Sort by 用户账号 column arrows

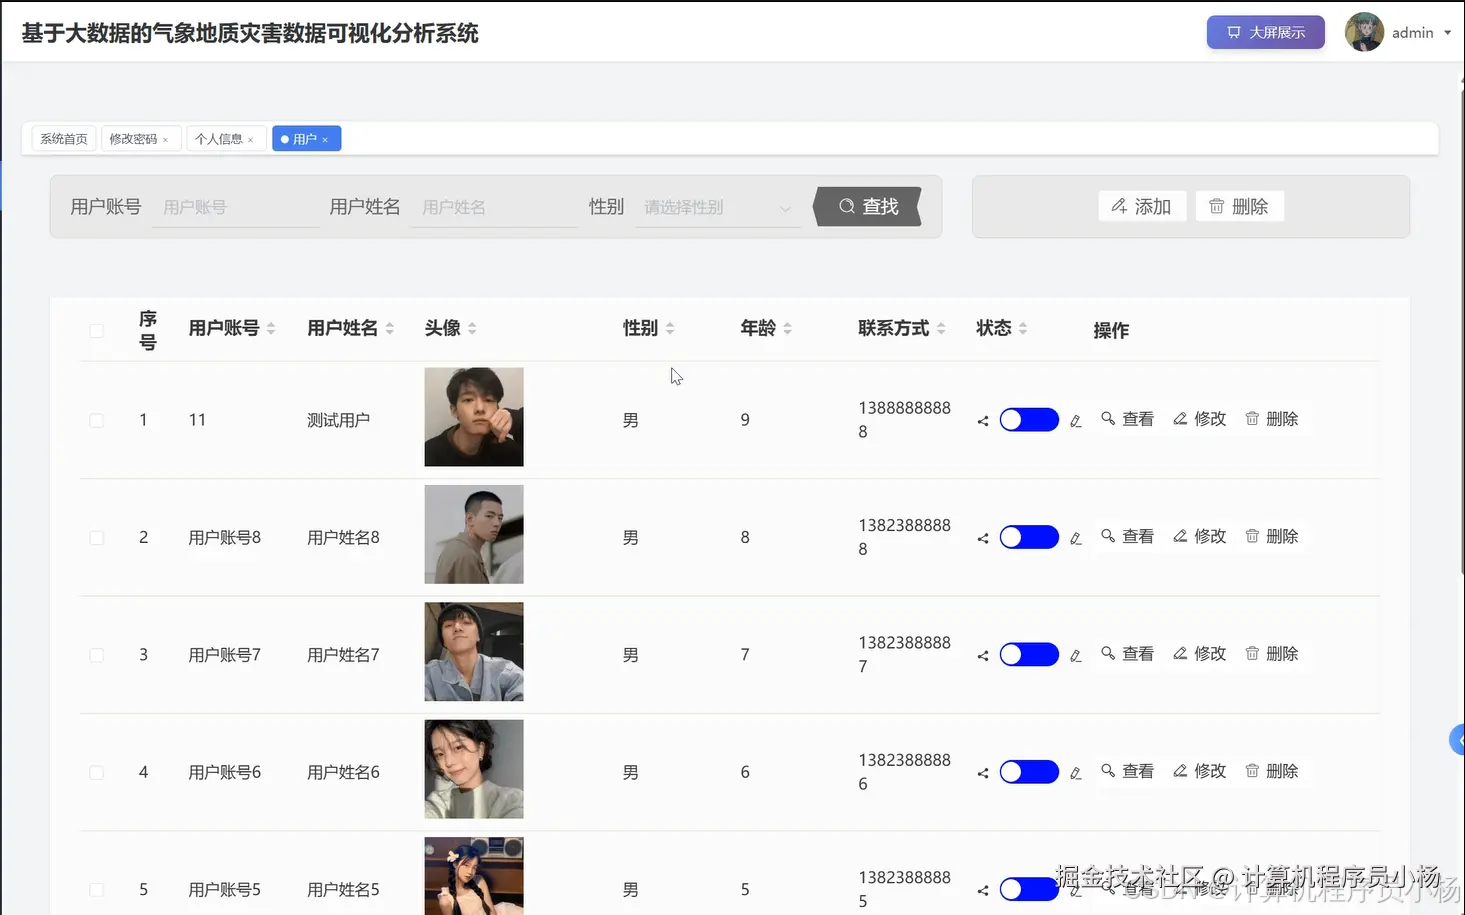(x=271, y=328)
